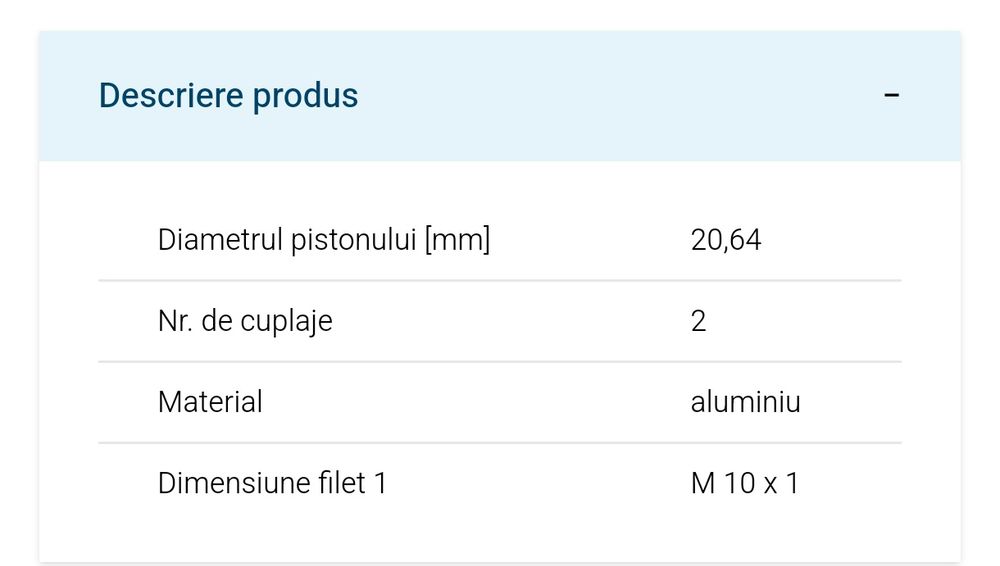The width and height of the screenshot is (1000, 566).
Task: Select the Dimensiune filet 1 label
Action: pos(272,483)
